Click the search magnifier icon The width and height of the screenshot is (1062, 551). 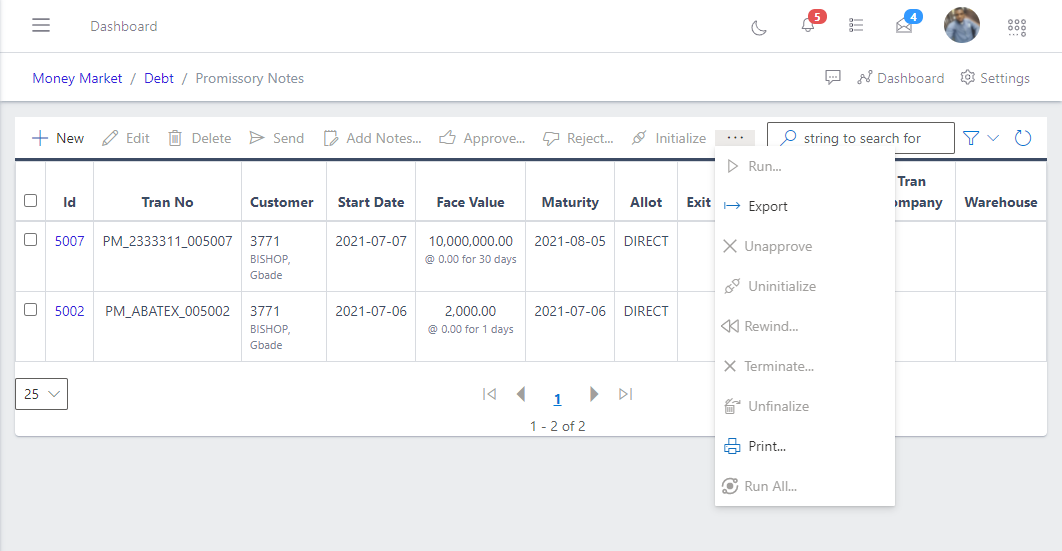(x=788, y=138)
